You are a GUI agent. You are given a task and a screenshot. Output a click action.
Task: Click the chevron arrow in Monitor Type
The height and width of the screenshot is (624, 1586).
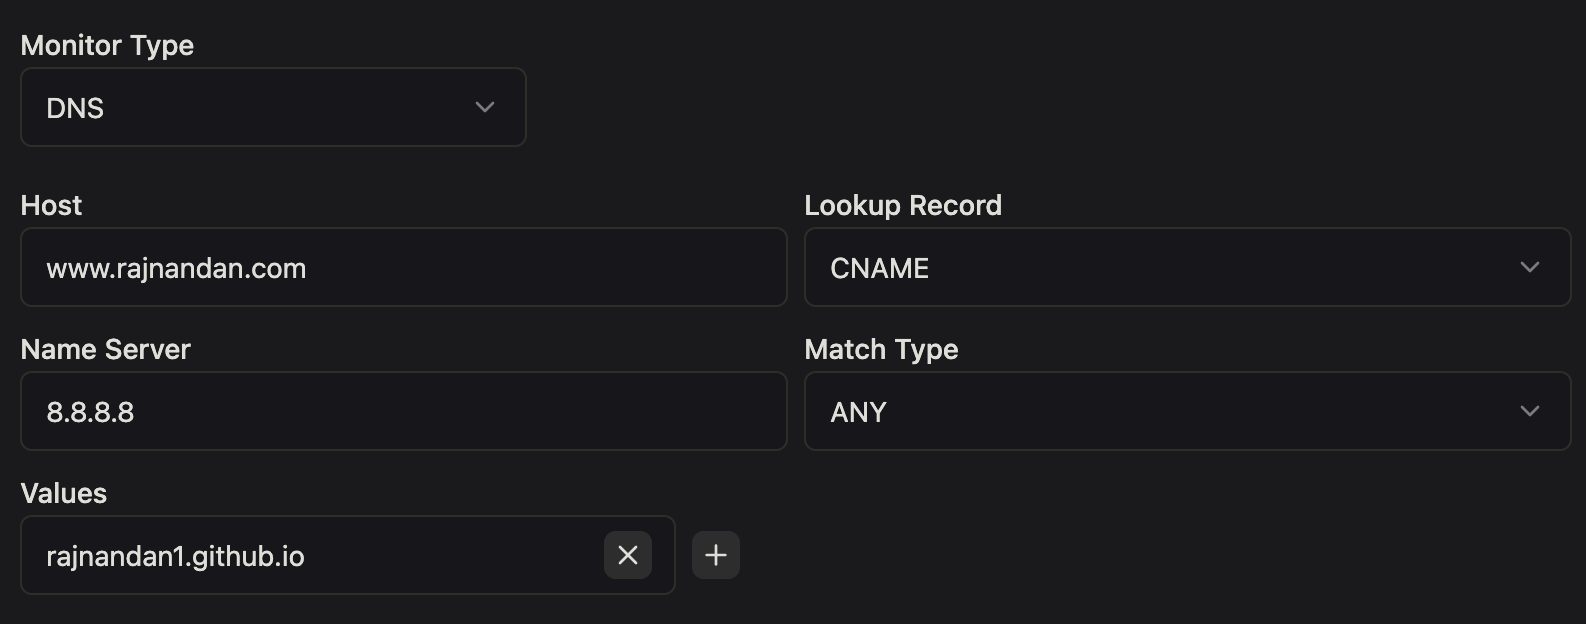coord(485,107)
